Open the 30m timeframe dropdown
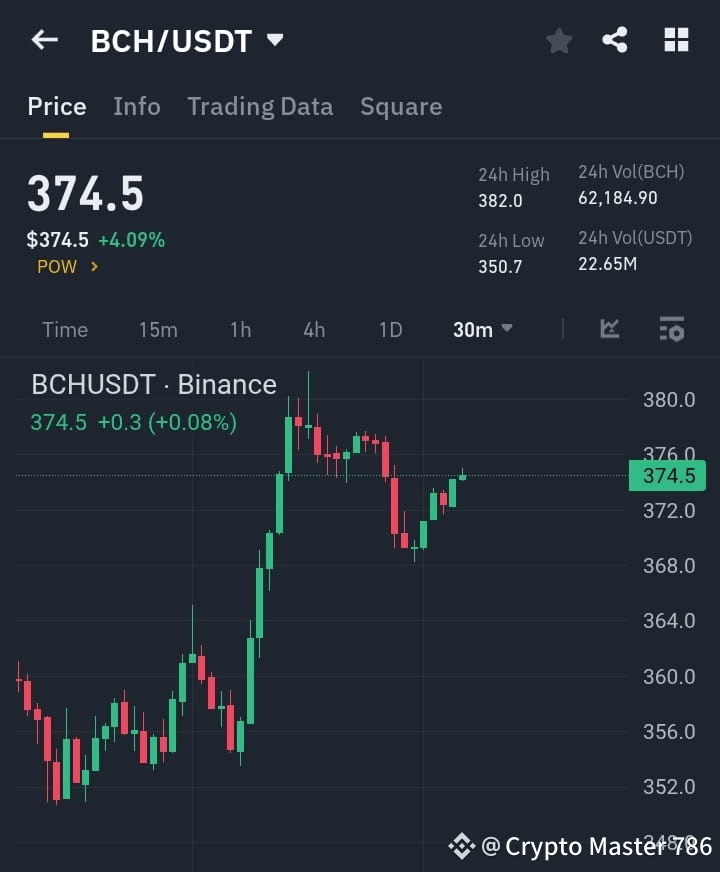Viewport: 720px width, 872px height. click(482, 329)
